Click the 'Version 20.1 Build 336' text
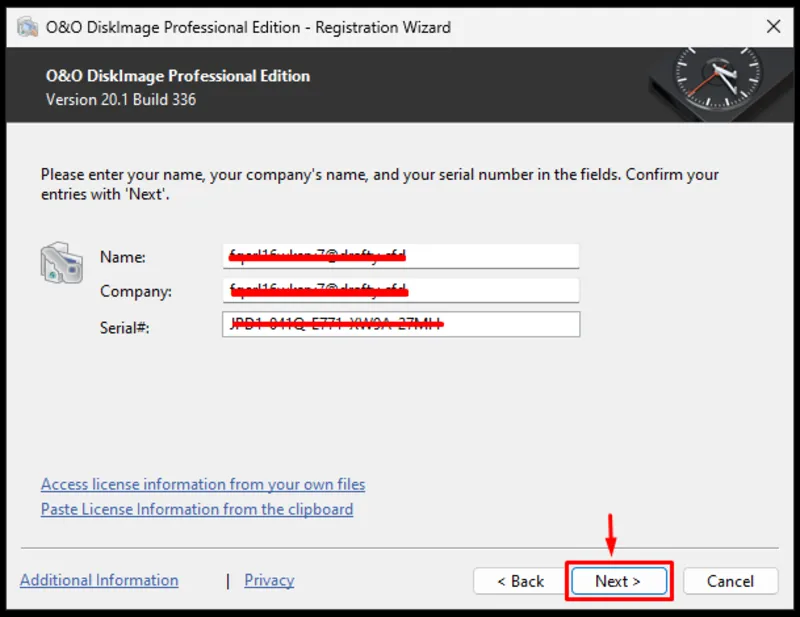 121,100
